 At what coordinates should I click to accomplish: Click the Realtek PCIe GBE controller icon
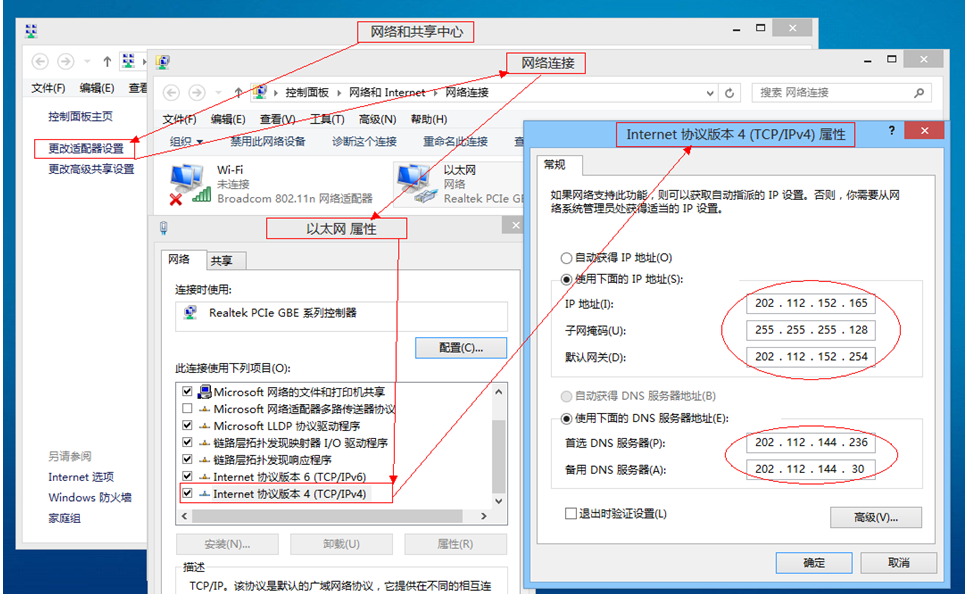pos(191,313)
